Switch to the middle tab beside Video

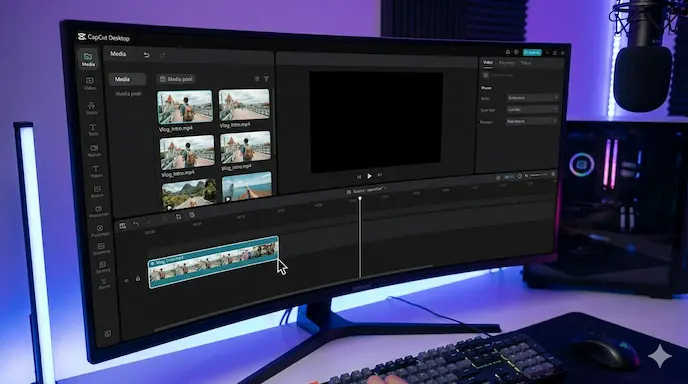506,63
